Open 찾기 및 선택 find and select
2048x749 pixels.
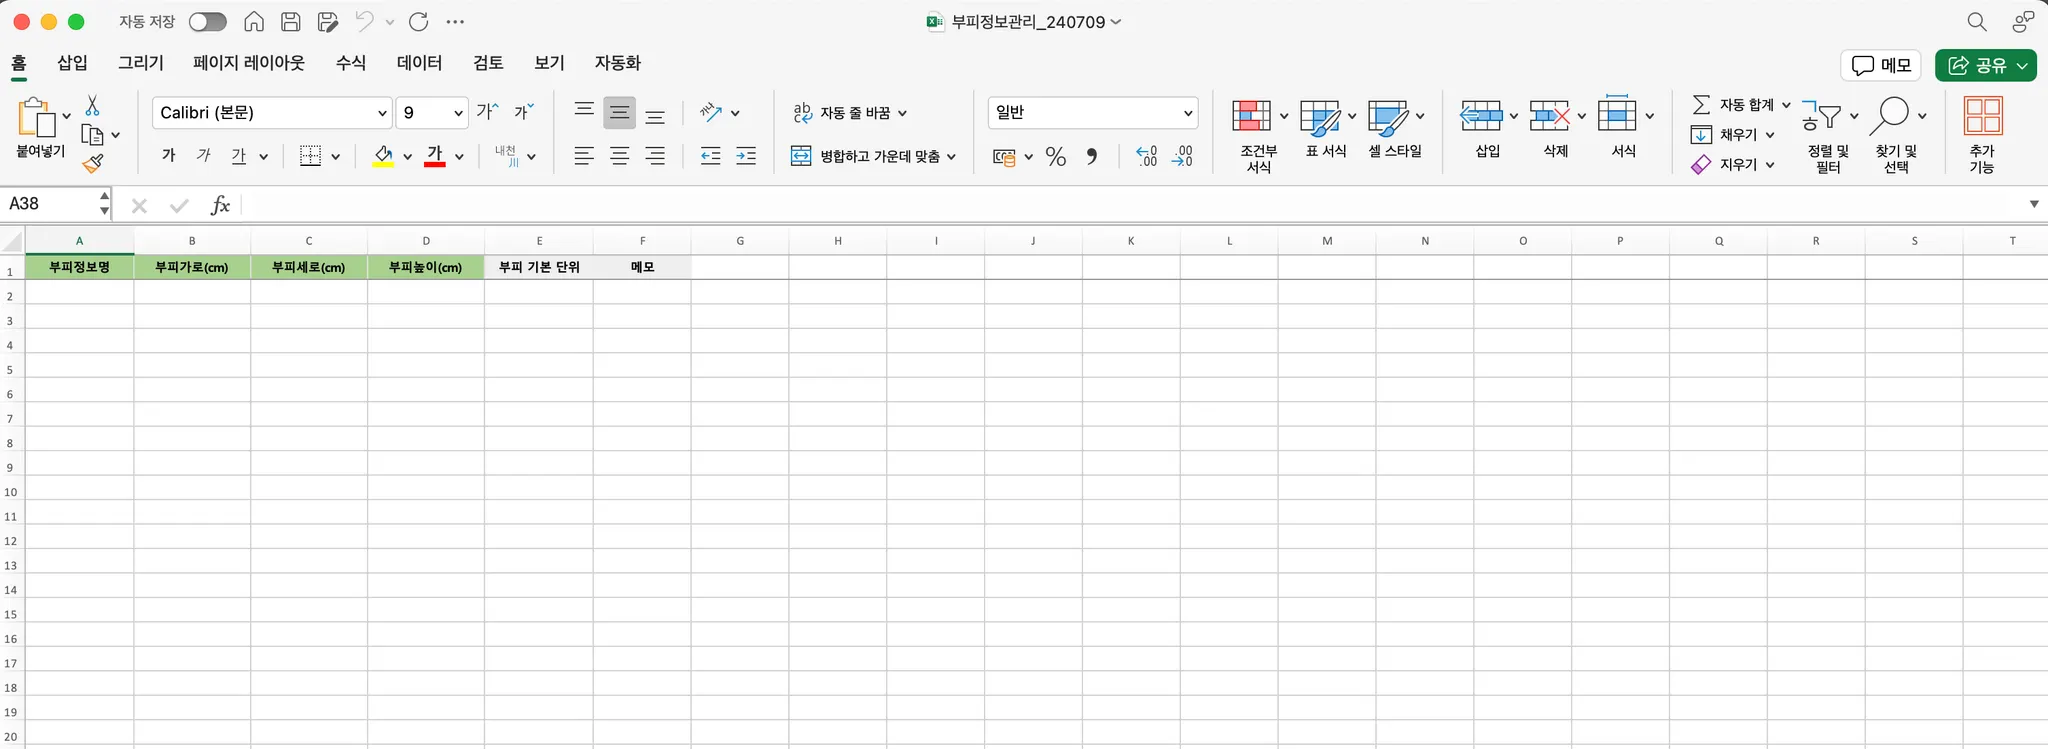coord(1896,135)
